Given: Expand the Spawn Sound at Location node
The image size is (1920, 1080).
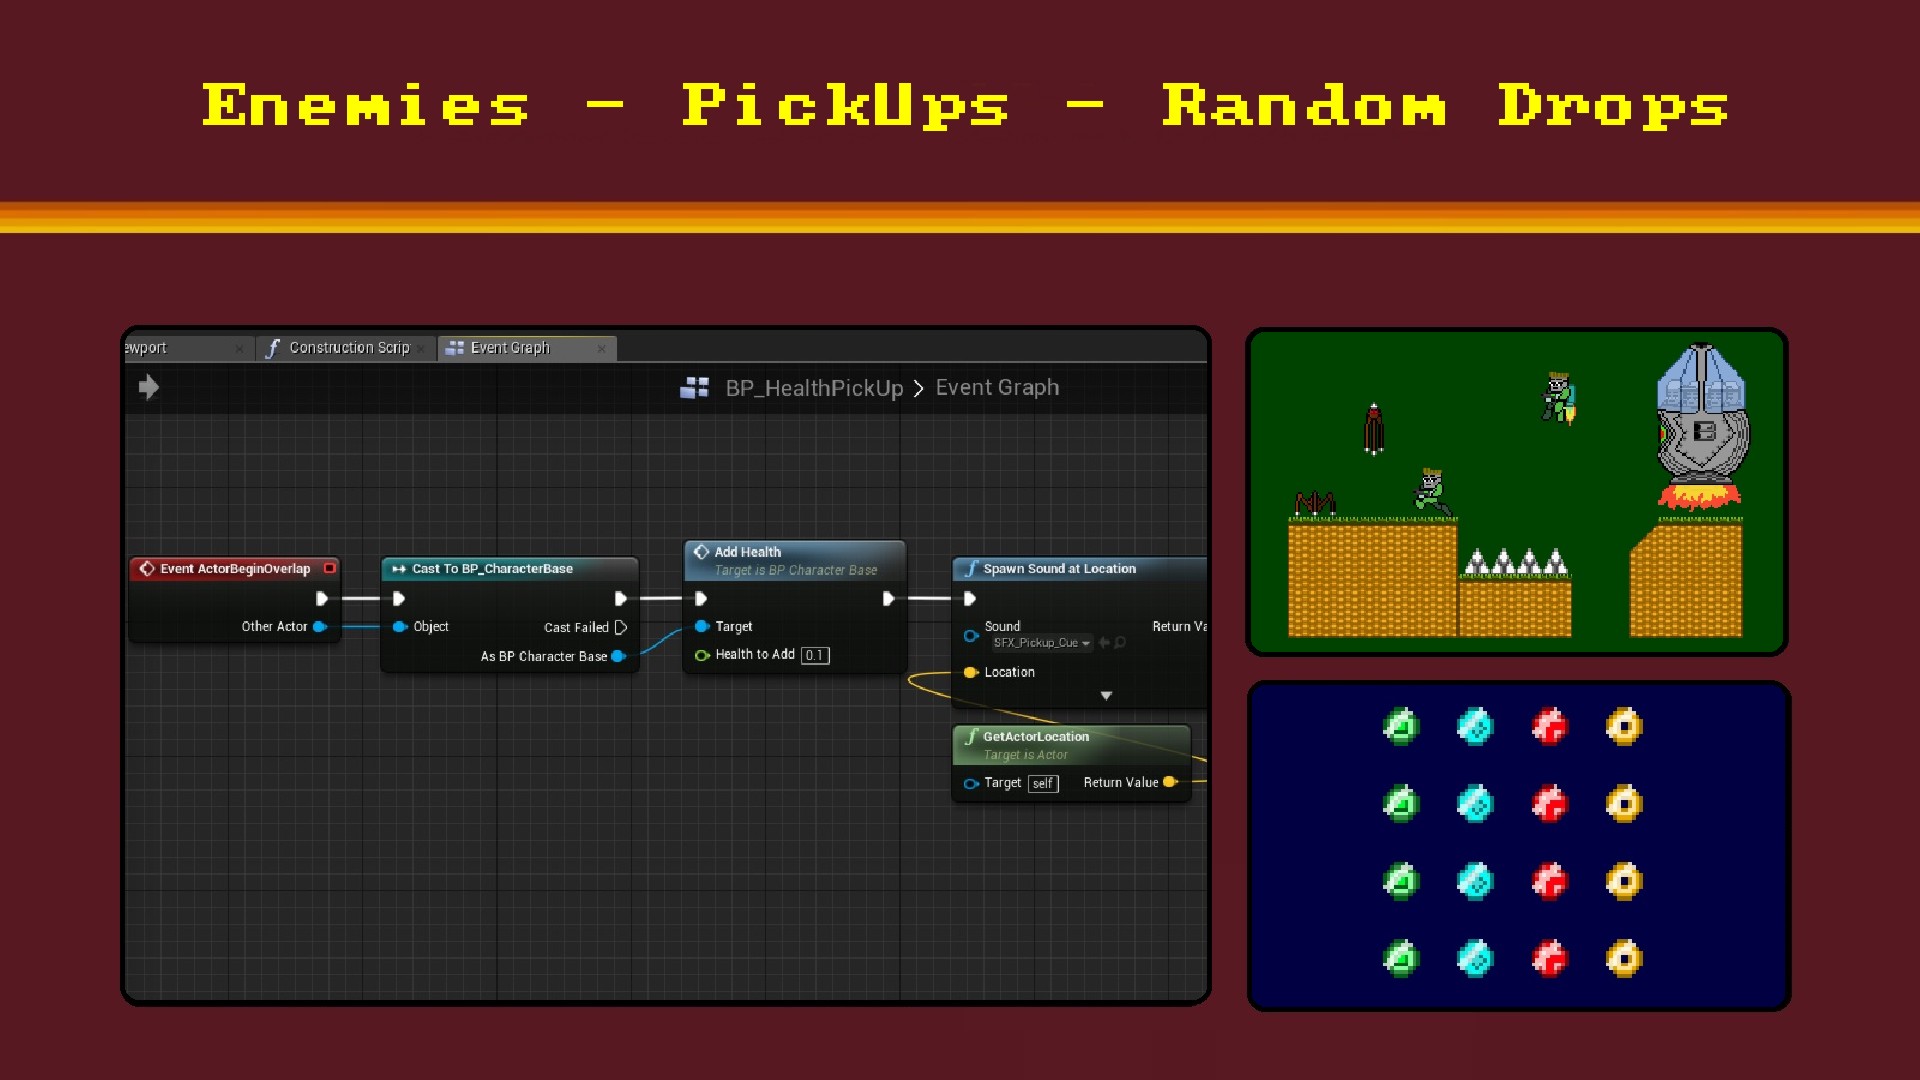Looking at the screenshot, I should coord(1105,695).
